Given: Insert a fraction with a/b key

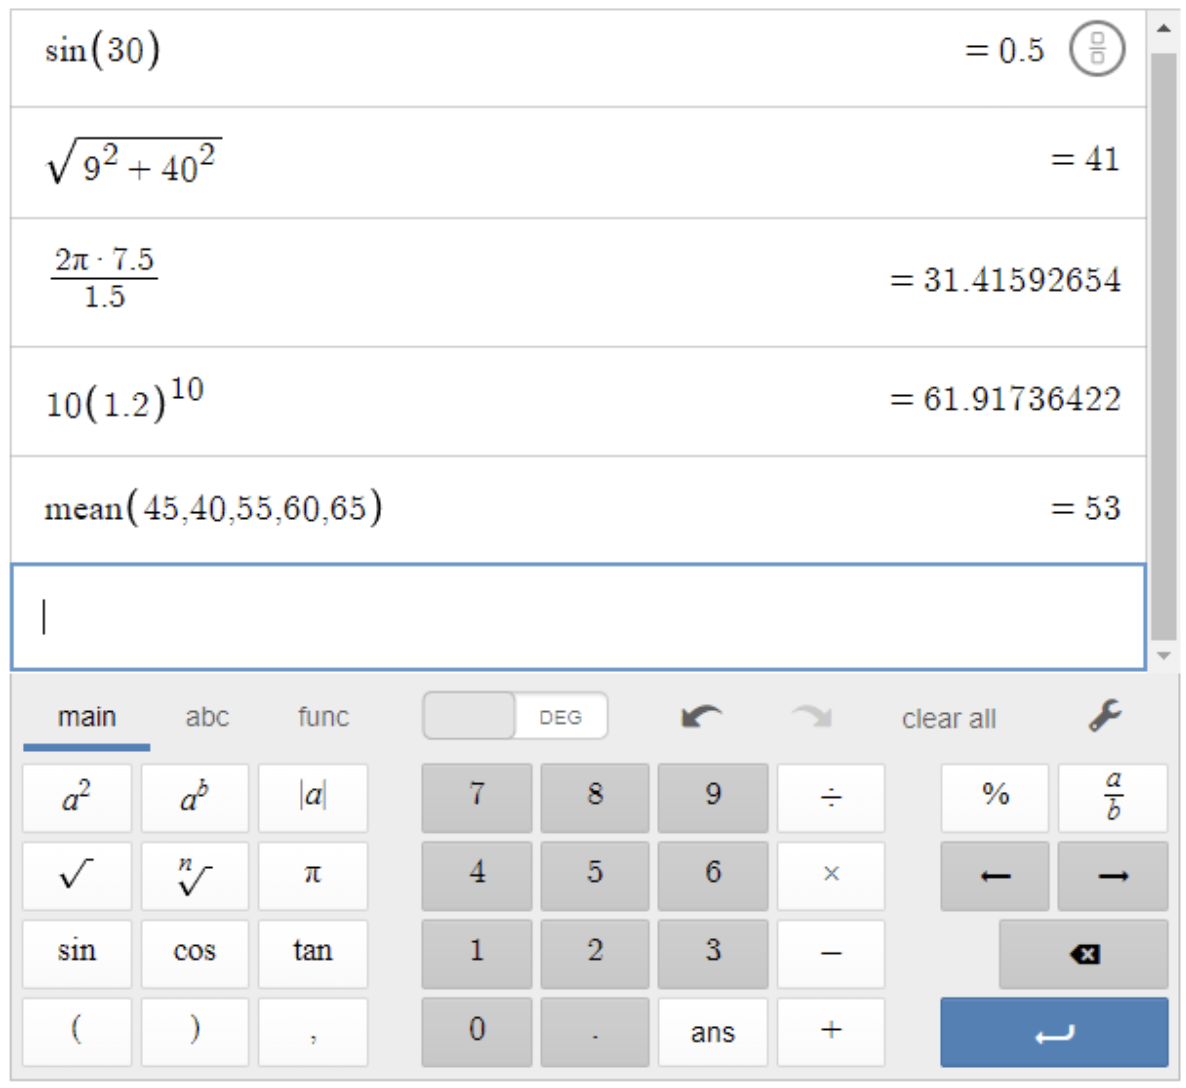Looking at the screenshot, I should pyautogui.click(x=1113, y=797).
